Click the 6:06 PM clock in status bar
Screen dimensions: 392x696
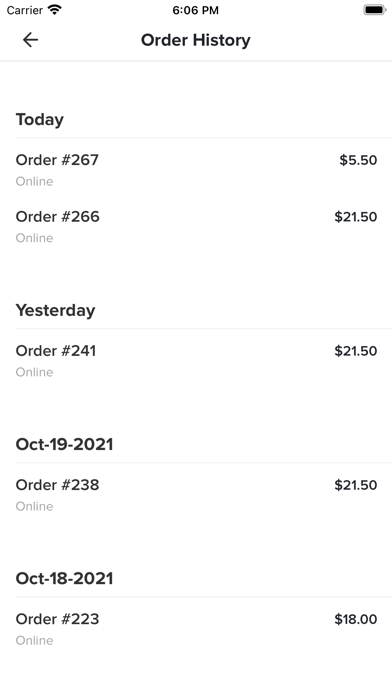click(x=196, y=10)
